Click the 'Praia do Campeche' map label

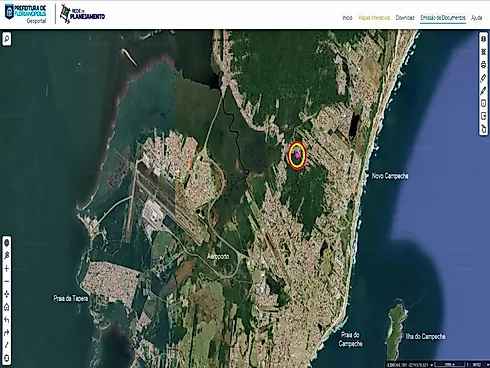tap(350, 339)
